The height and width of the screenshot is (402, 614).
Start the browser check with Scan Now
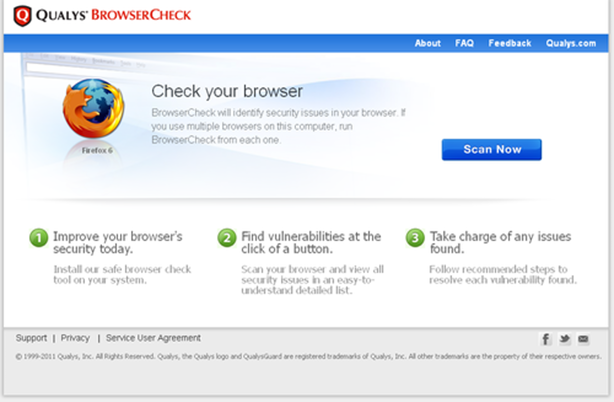tap(492, 150)
